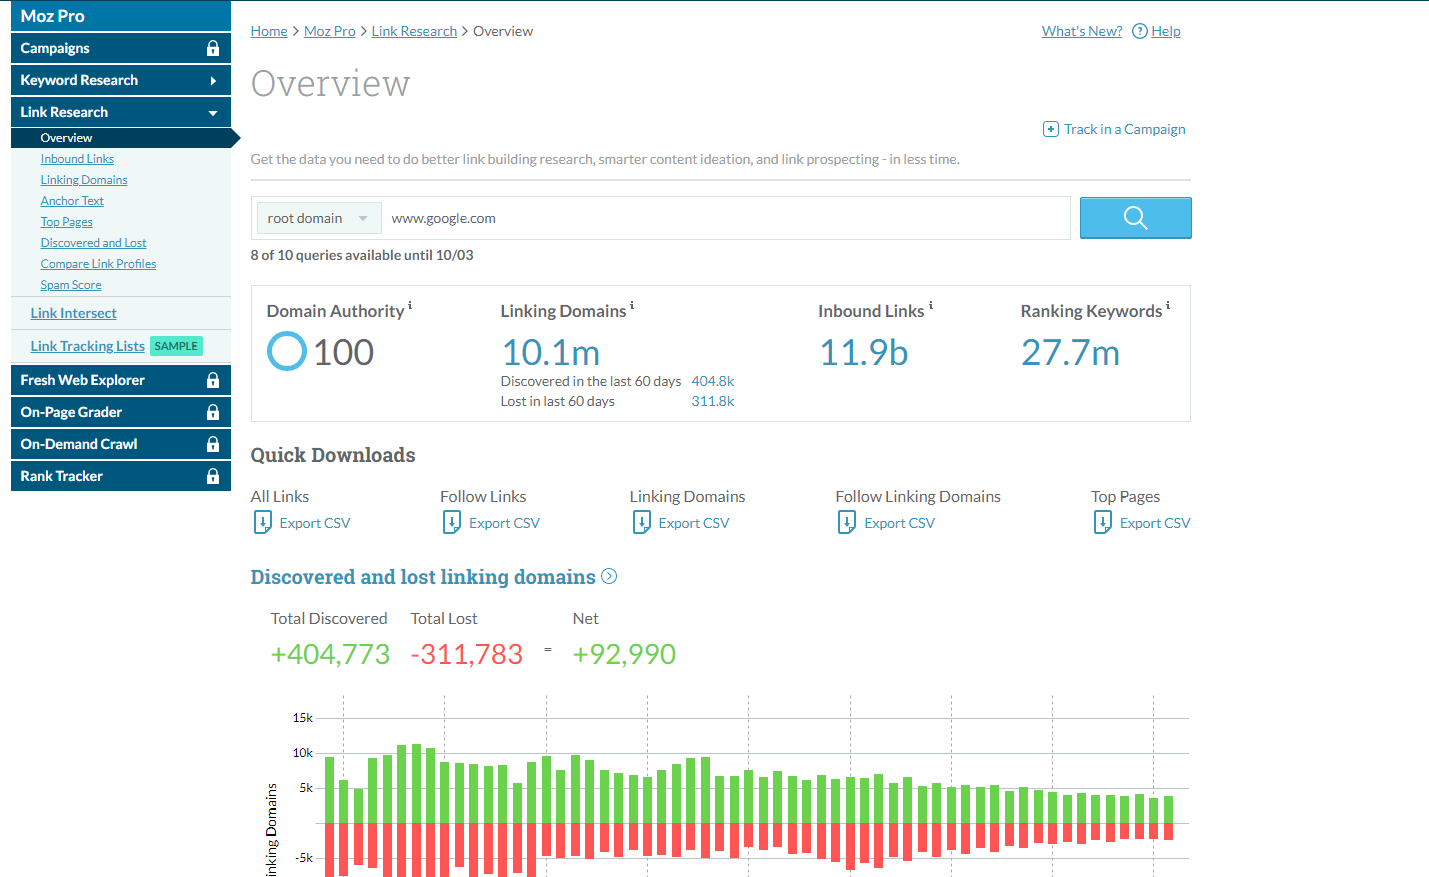Click the +92,990 Net value

[x=624, y=654]
